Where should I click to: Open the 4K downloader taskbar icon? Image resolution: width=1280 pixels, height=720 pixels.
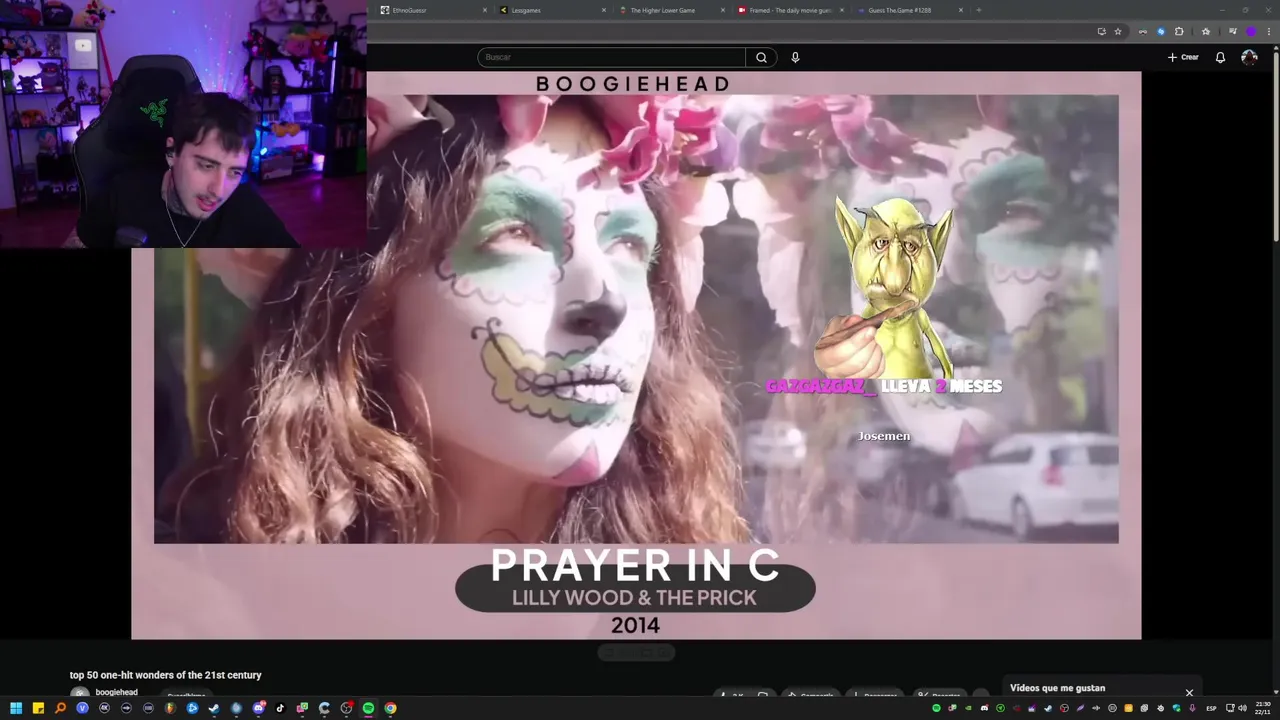[104, 708]
